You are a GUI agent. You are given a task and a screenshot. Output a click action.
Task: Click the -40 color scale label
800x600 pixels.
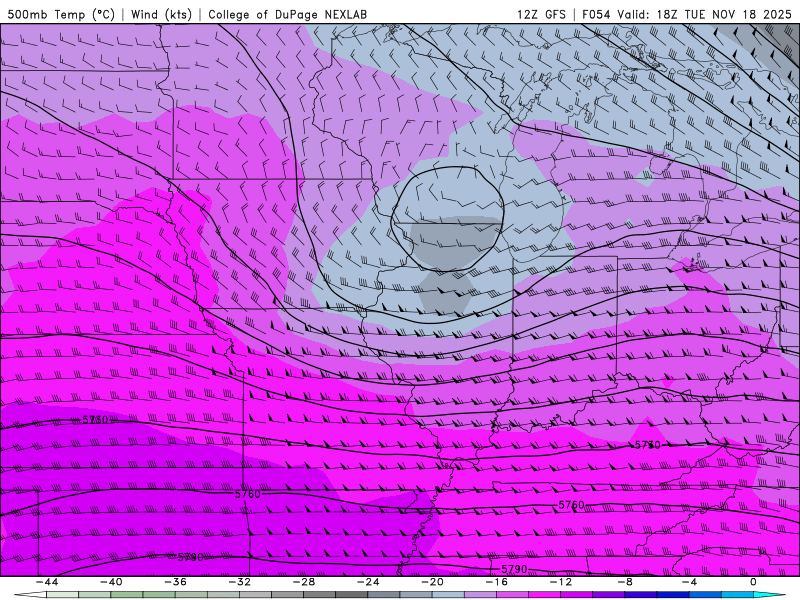click(x=111, y=582)
